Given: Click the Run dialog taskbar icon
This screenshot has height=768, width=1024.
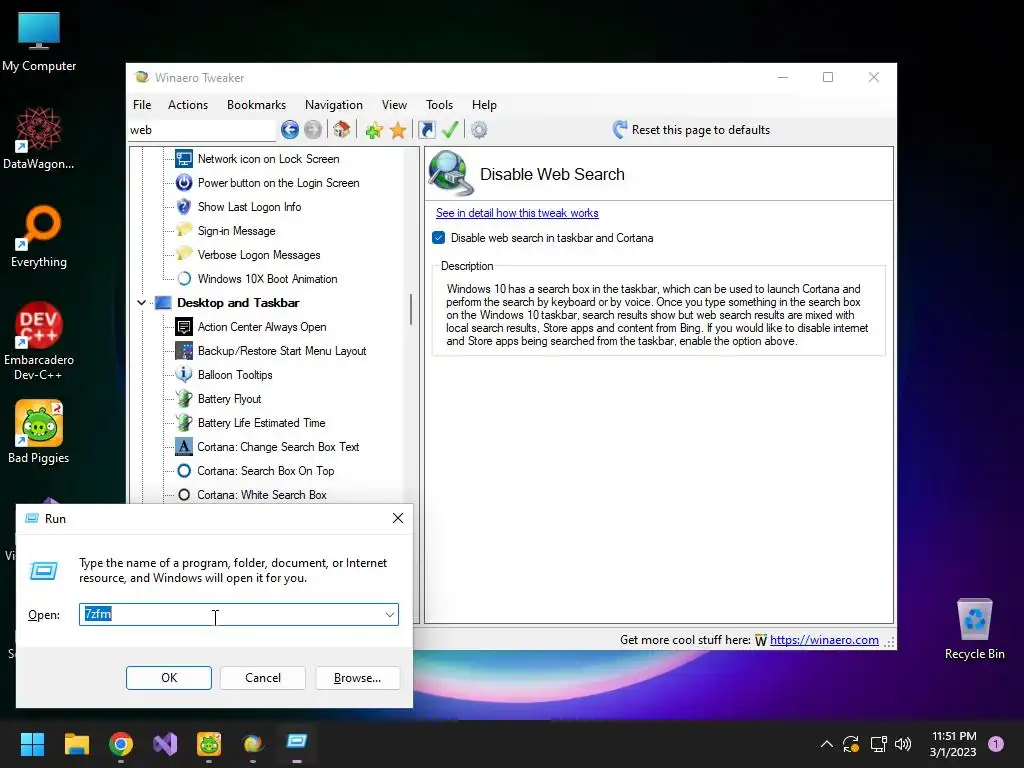Looking at the screenshot, I should pyautogui.click(x=296, y=743).
